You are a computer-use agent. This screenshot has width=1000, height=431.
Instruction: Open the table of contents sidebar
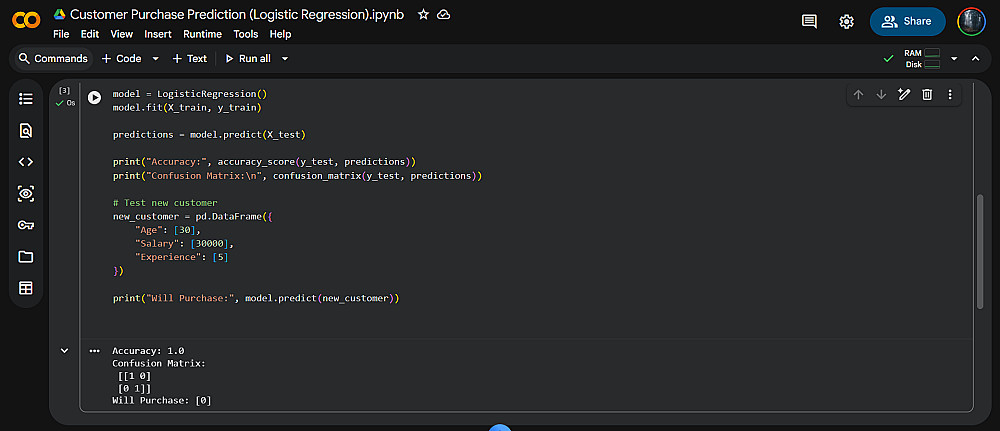(x=26, y=99)
